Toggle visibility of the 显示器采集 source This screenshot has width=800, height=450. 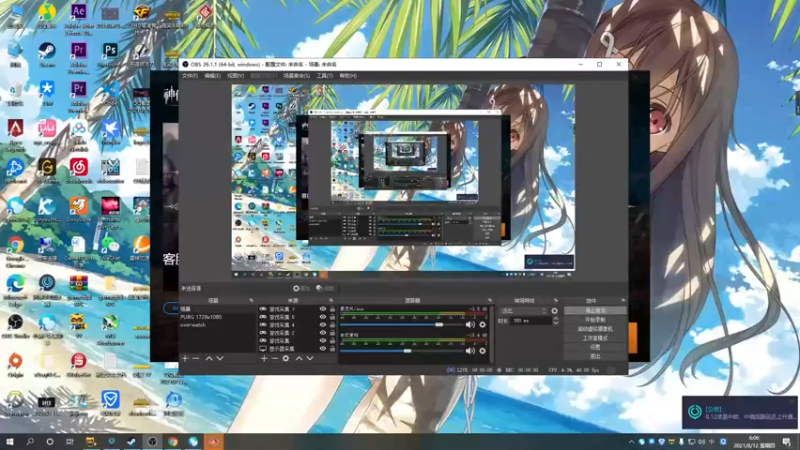point(322,348)
